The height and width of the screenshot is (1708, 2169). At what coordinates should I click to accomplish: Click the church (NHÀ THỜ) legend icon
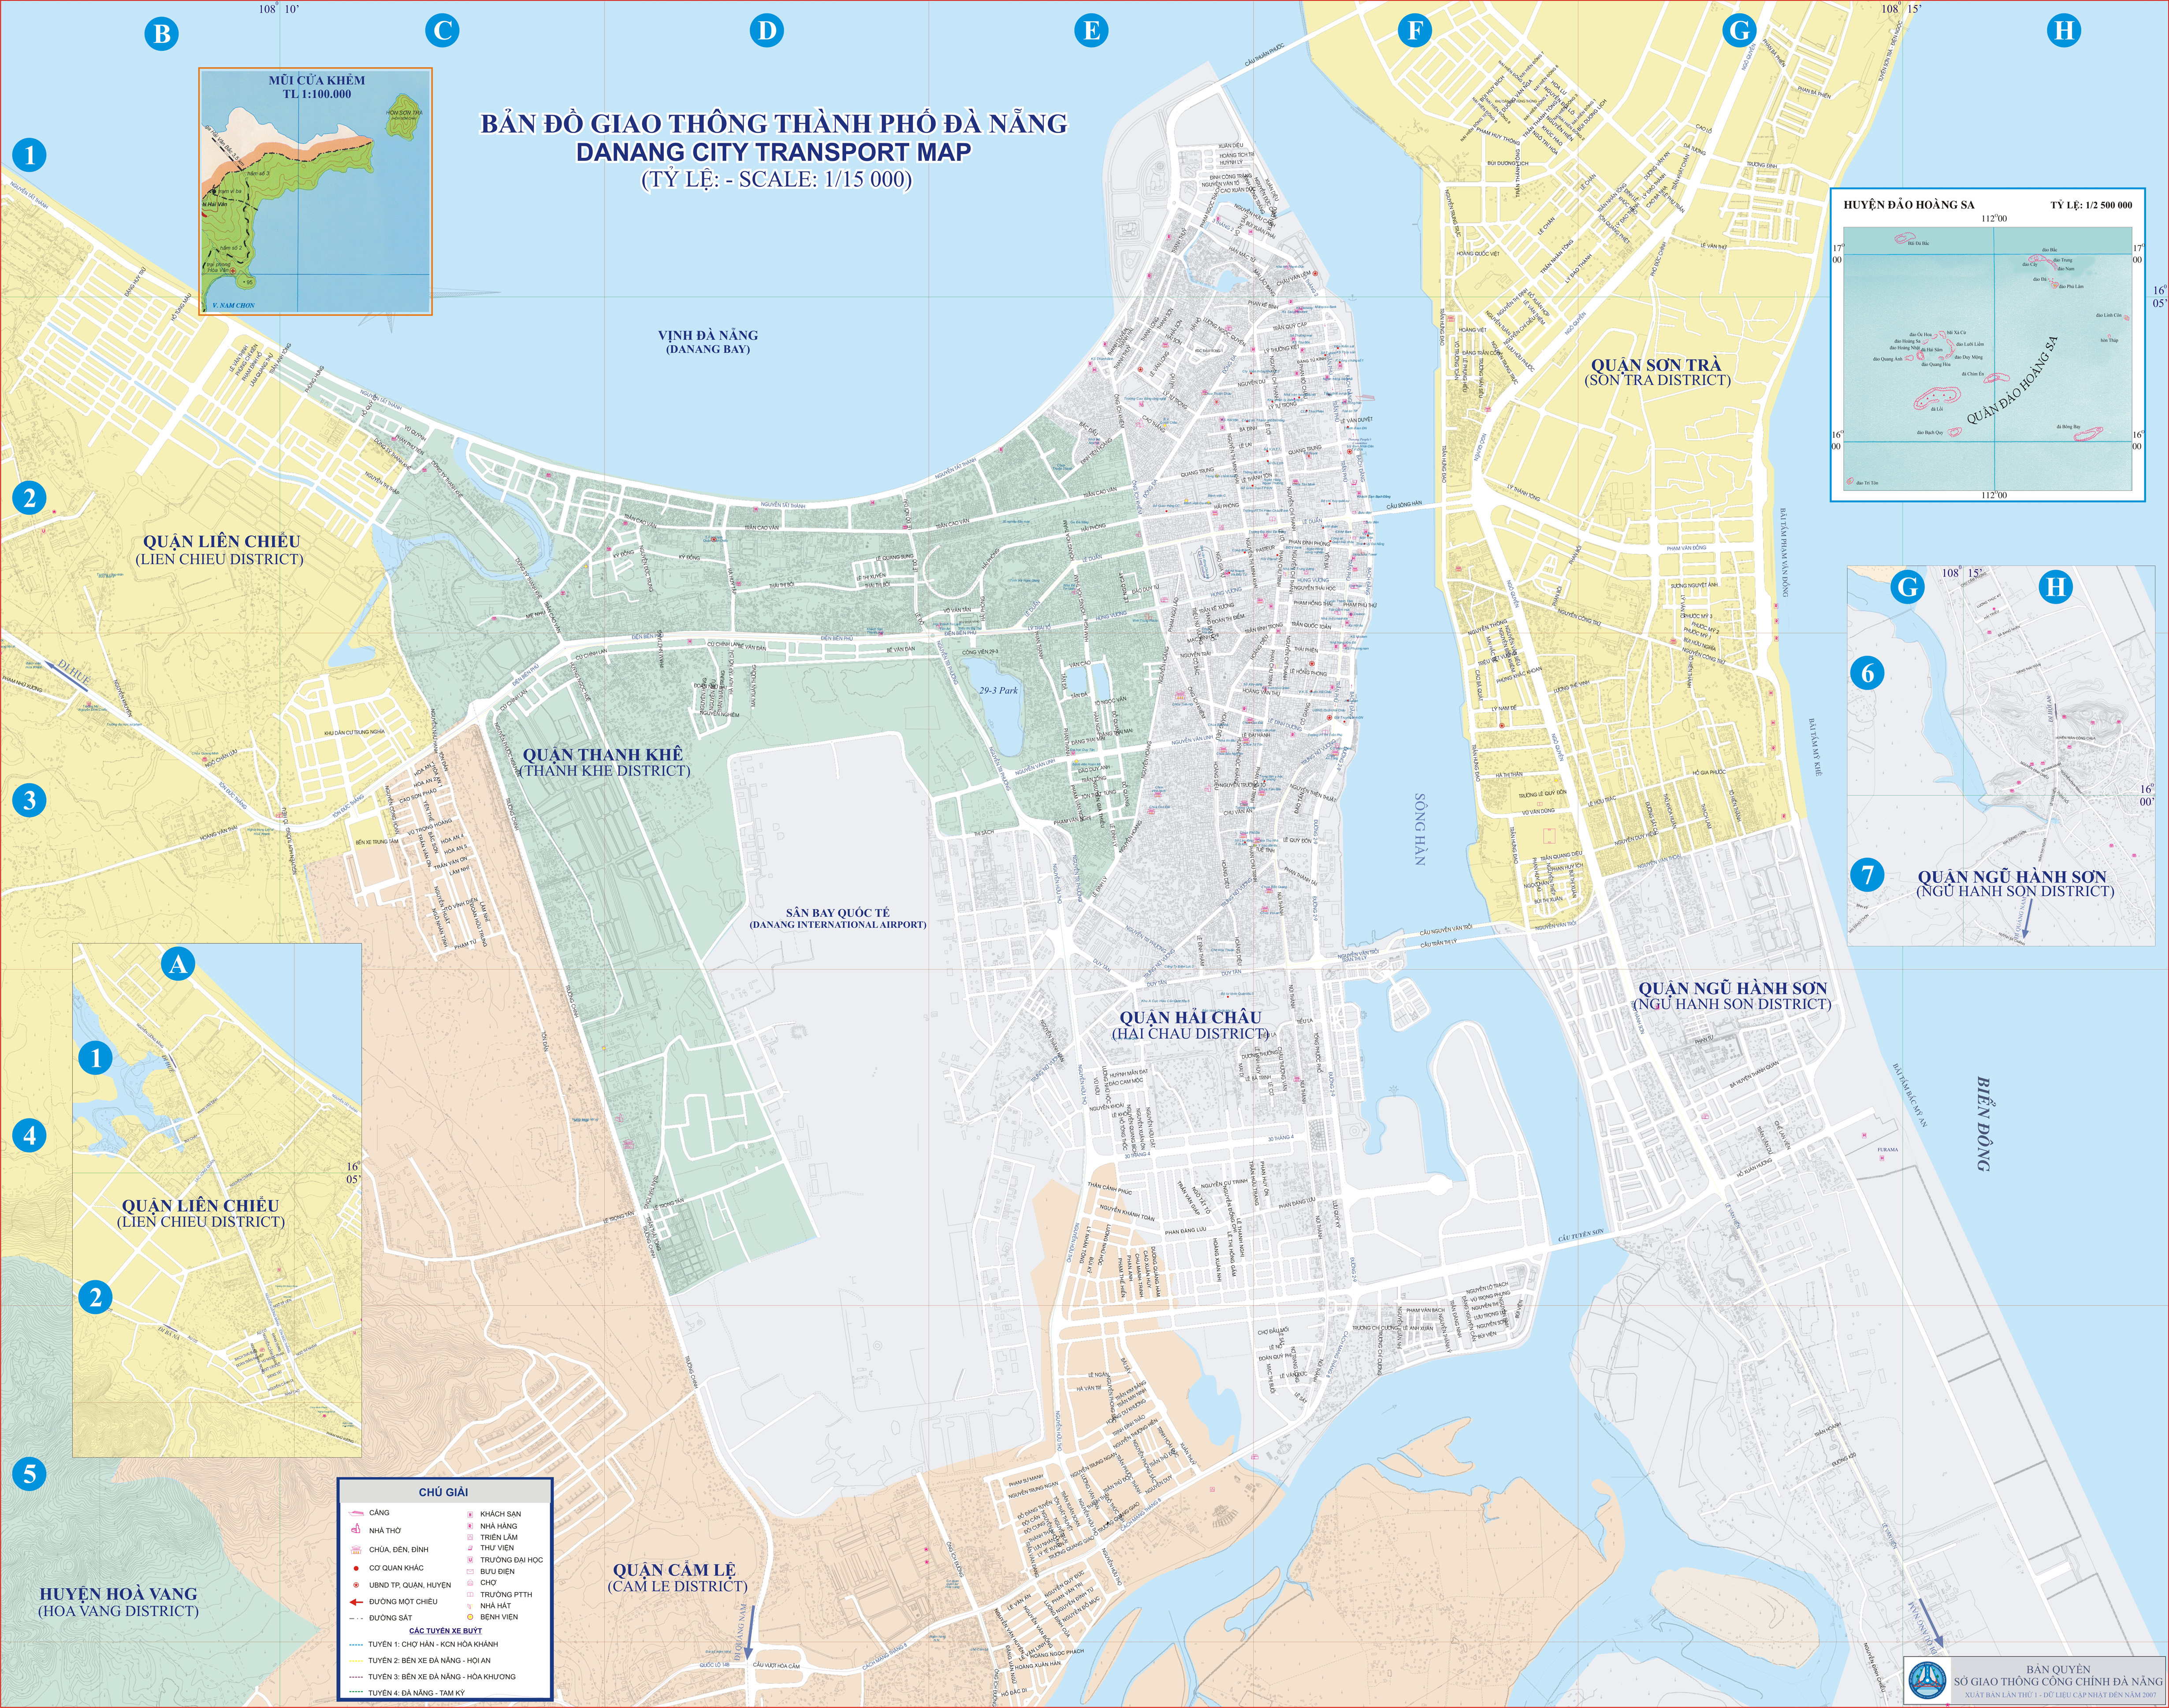[x=356, y=1528]
